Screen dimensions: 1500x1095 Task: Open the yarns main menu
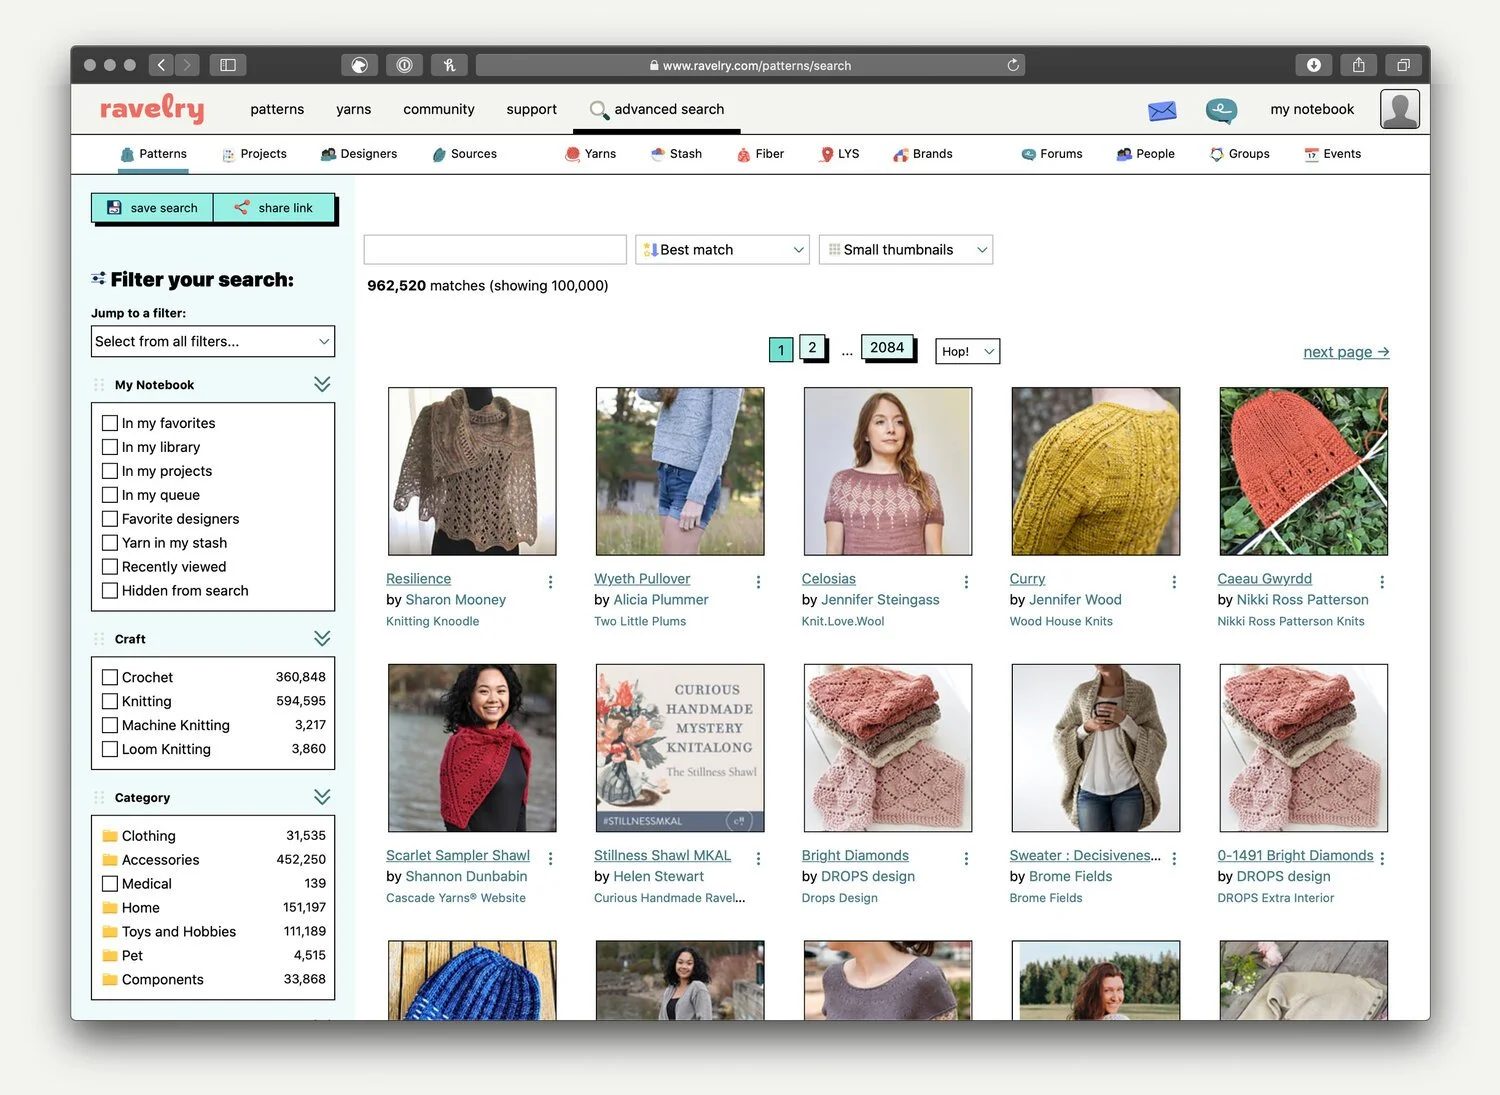[x=354, y=109]
